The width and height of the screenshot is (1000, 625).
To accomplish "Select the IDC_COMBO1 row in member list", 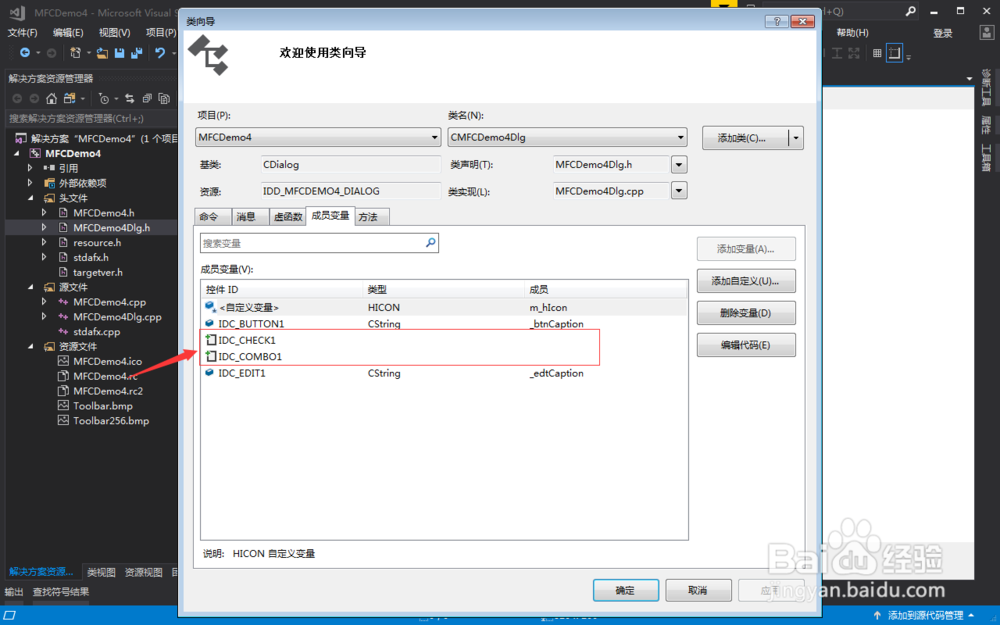I will click(444, 357).
